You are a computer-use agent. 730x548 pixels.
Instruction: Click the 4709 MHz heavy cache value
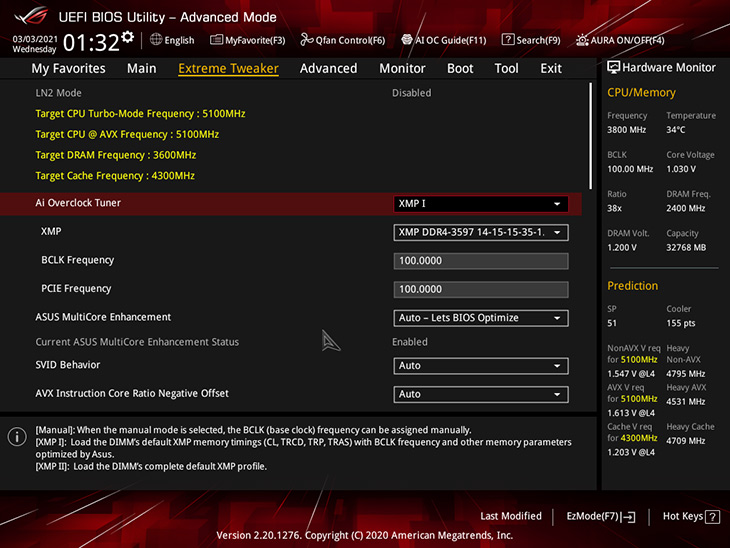pyautogui.click(x=685, y=441)
